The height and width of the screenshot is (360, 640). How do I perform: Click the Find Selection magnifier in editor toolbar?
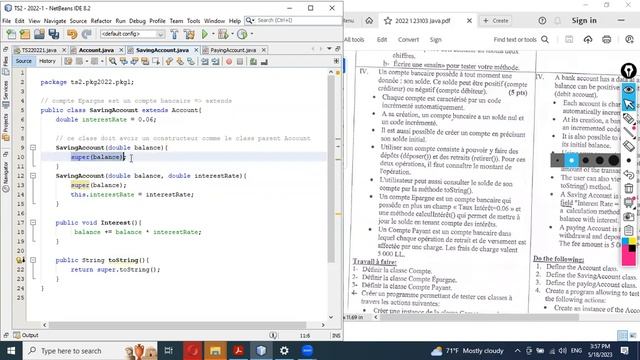(x=112, y=62)
